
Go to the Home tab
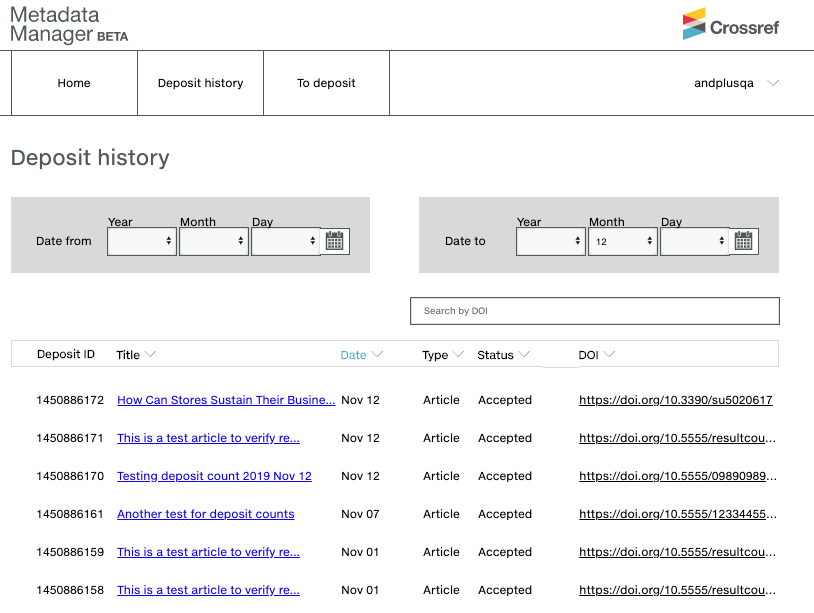coord(73,83)
